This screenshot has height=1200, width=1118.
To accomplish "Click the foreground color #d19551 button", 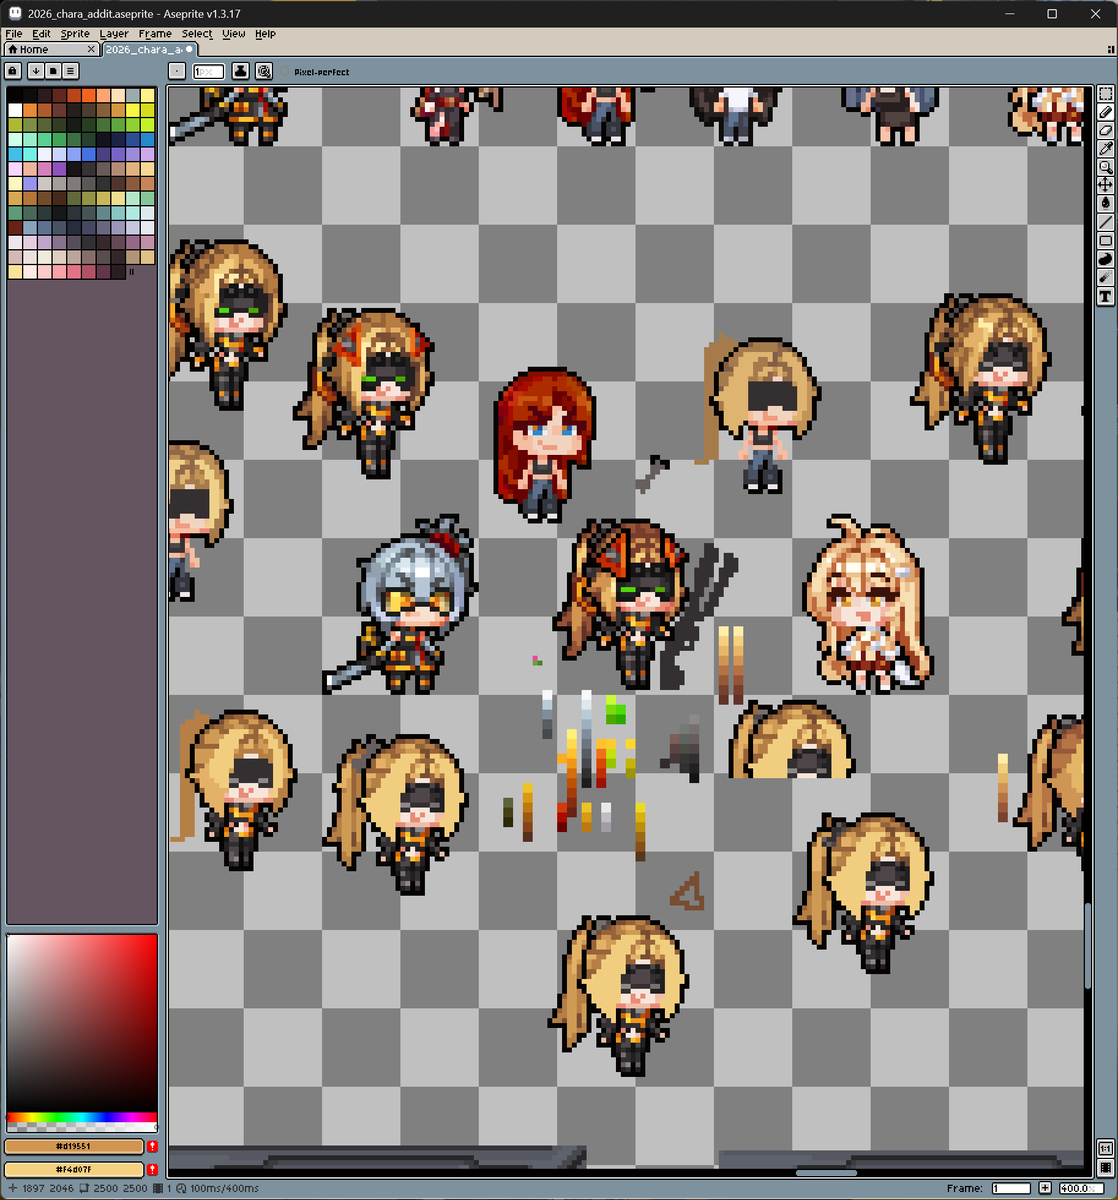I will pos(74,1146).
